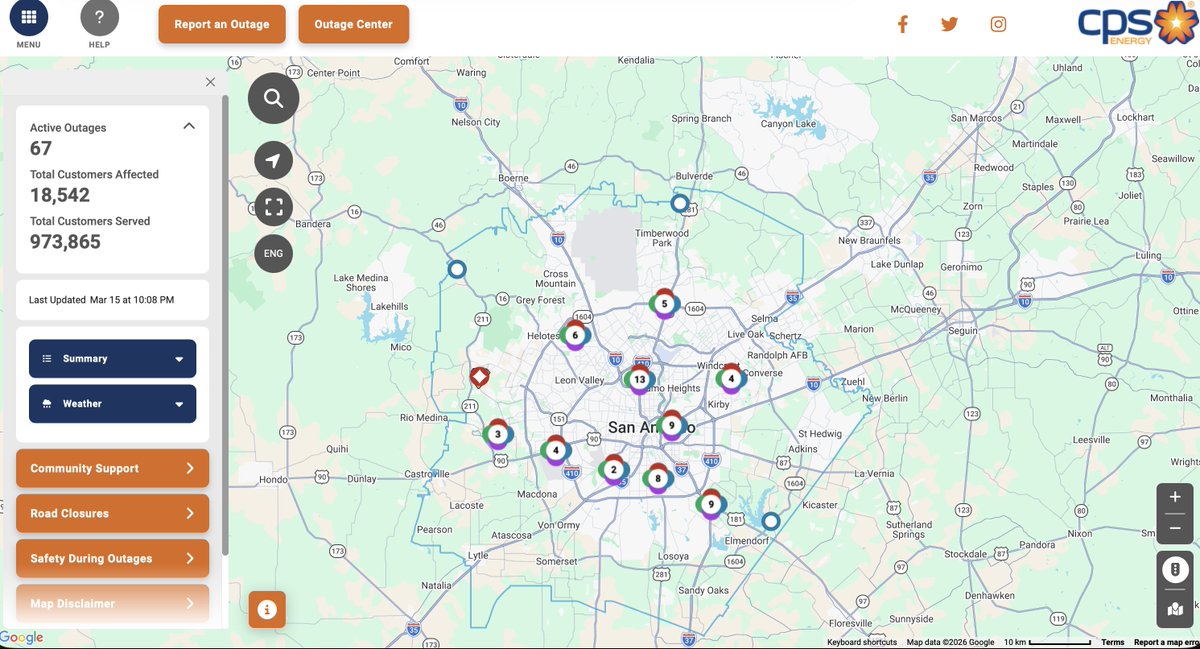Select the outage cluster marker labeled 3
This screenshot has height=649, width=1200.
497,434
